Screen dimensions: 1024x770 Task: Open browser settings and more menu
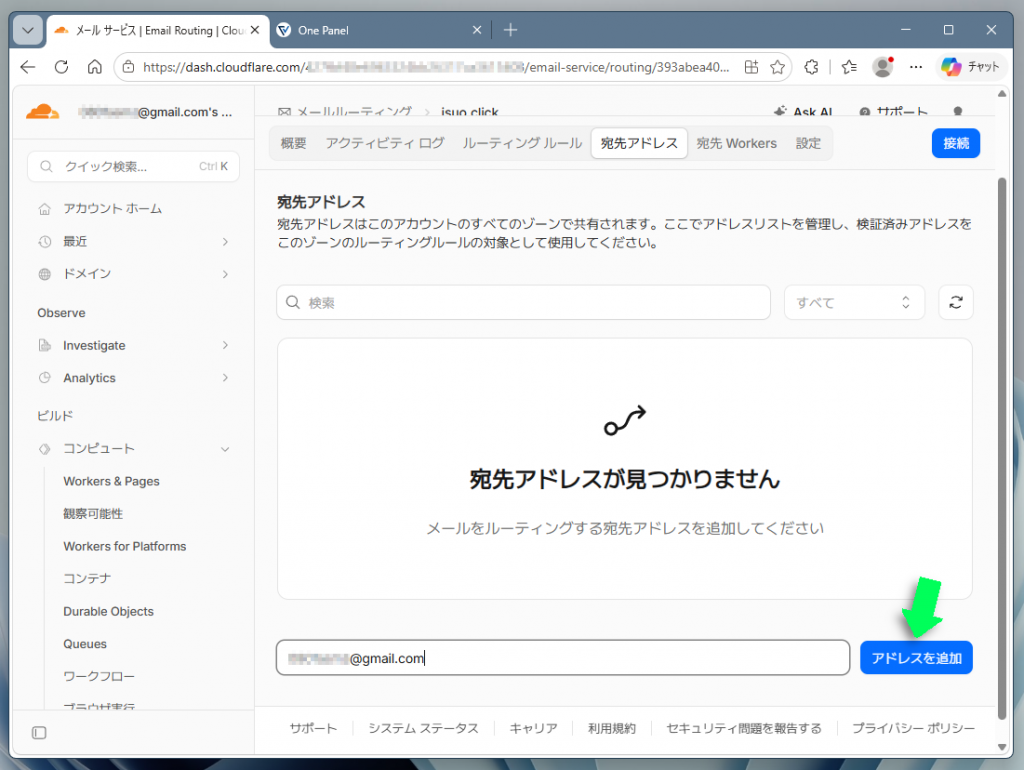pos(916,67)
